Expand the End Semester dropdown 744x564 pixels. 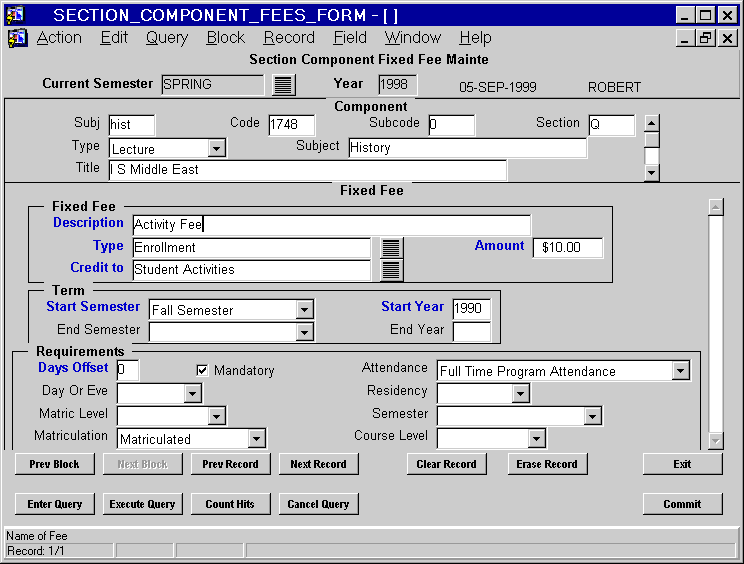pyautogui.click(x=304, y=332)
